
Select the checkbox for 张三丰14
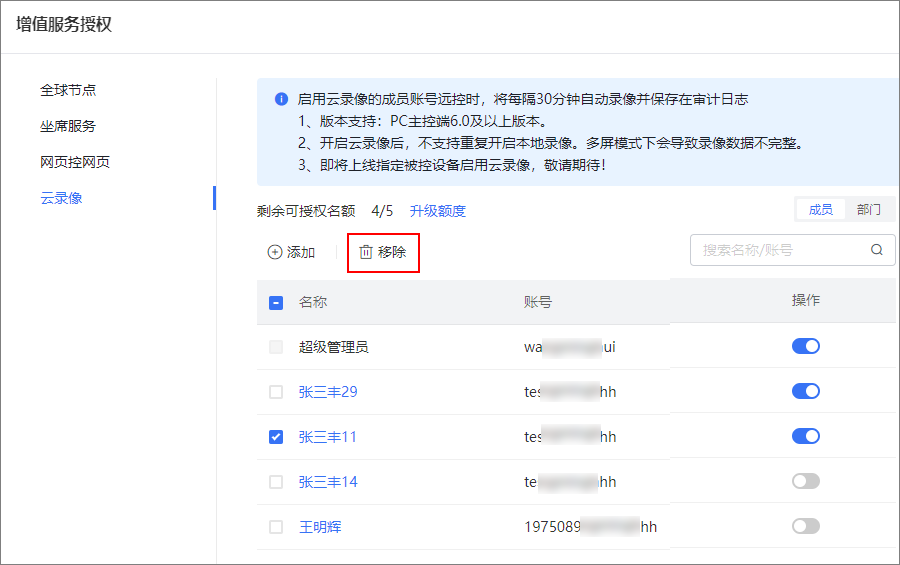tap(276, 482)
